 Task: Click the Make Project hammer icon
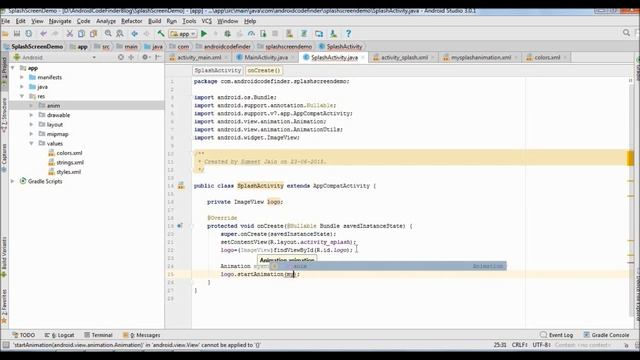161,34
